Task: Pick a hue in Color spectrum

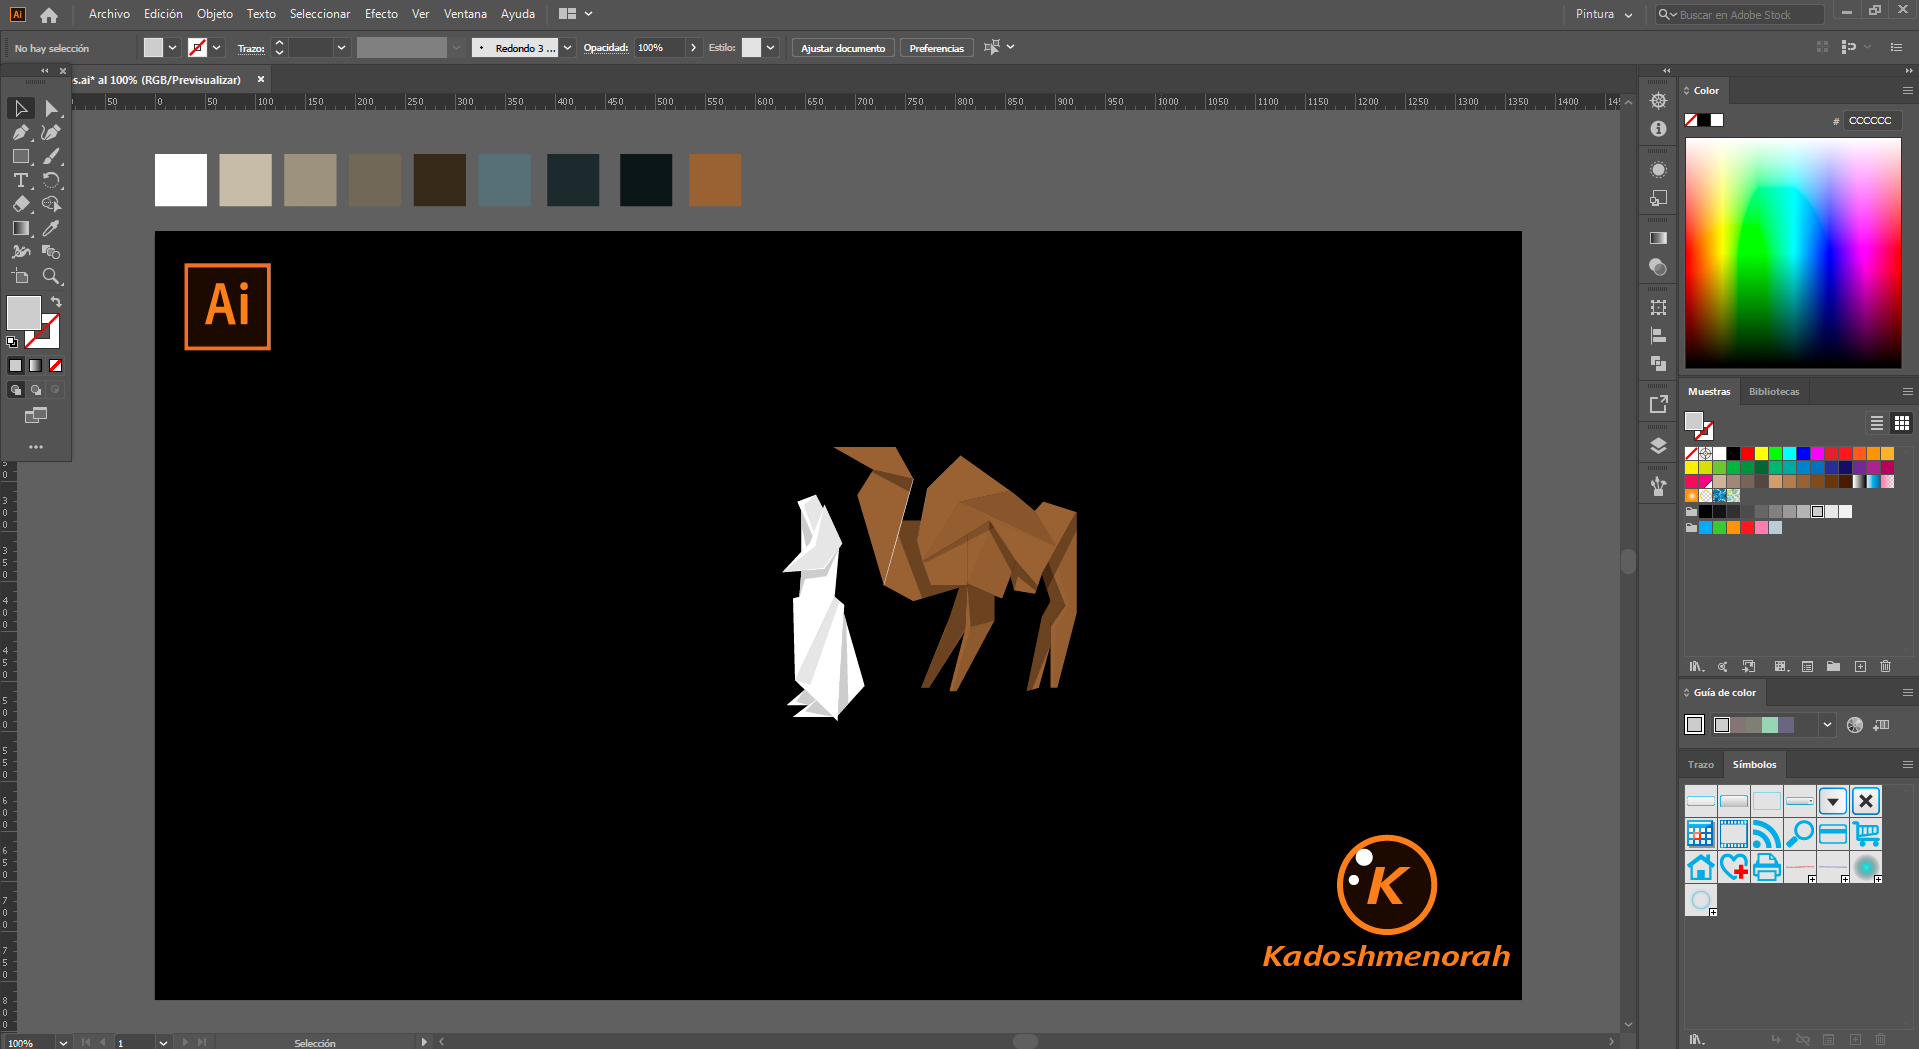Action: [1793, 252]
